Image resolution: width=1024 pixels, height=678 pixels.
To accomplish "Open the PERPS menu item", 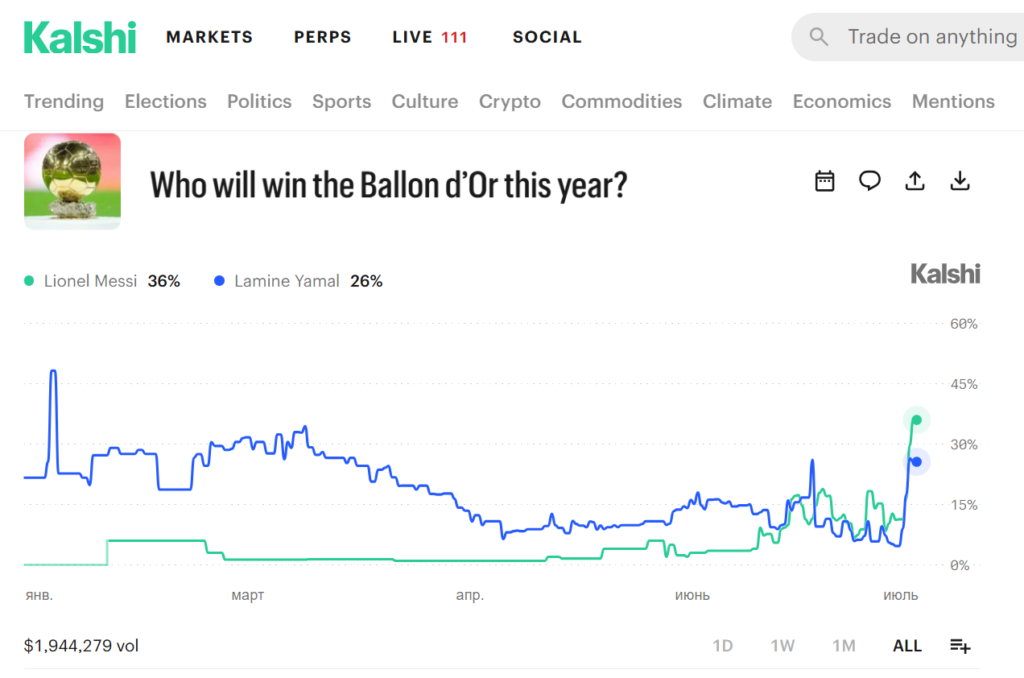I will pos(323,37).
